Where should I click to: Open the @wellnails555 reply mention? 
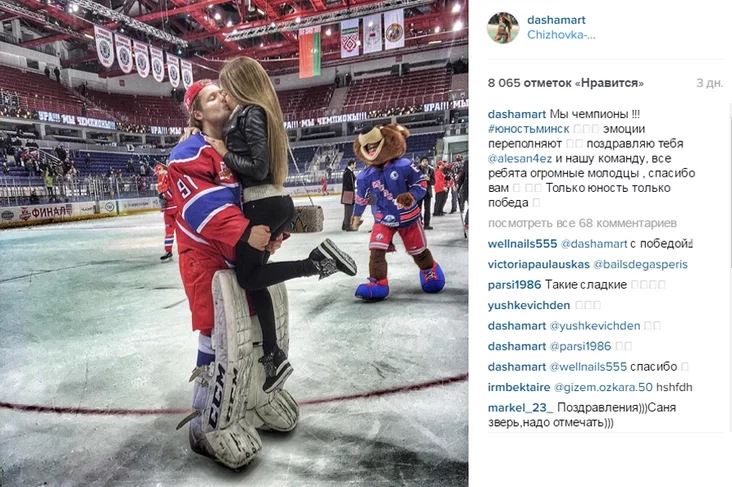[588, 367]
